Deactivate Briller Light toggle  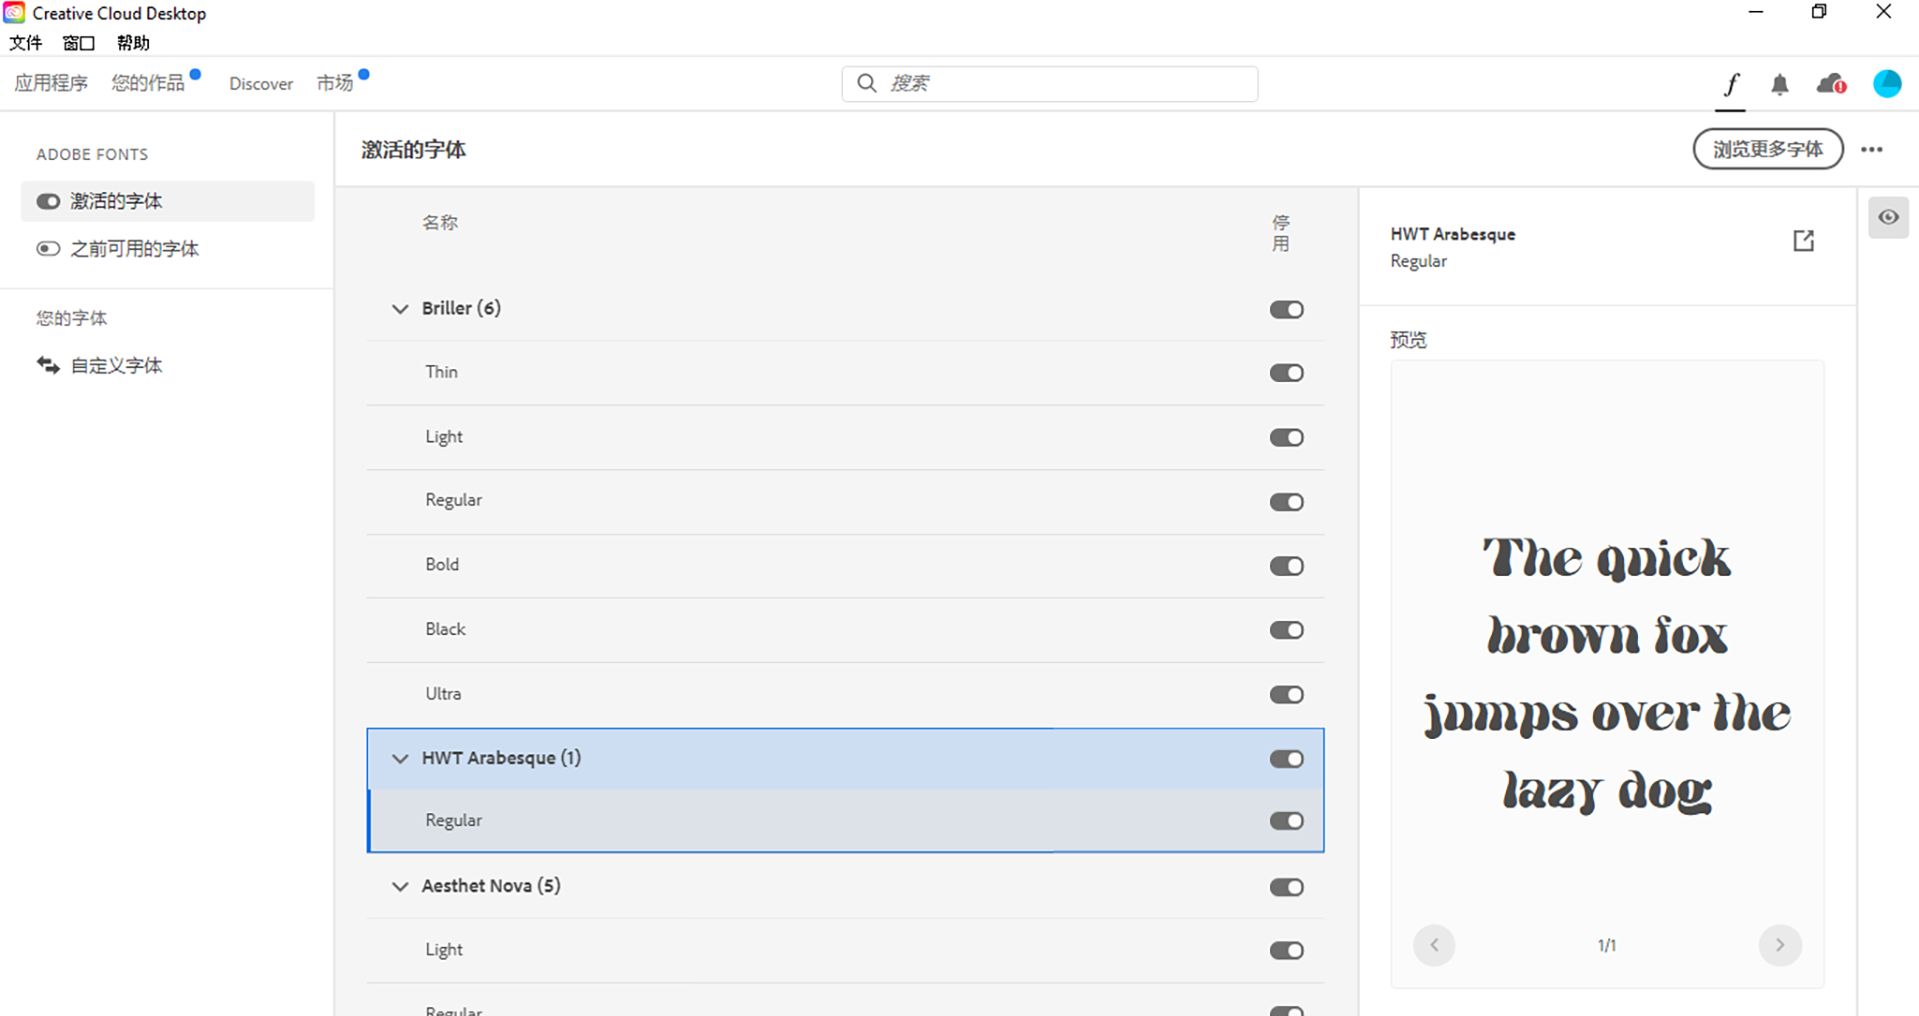click(1287, 437)
